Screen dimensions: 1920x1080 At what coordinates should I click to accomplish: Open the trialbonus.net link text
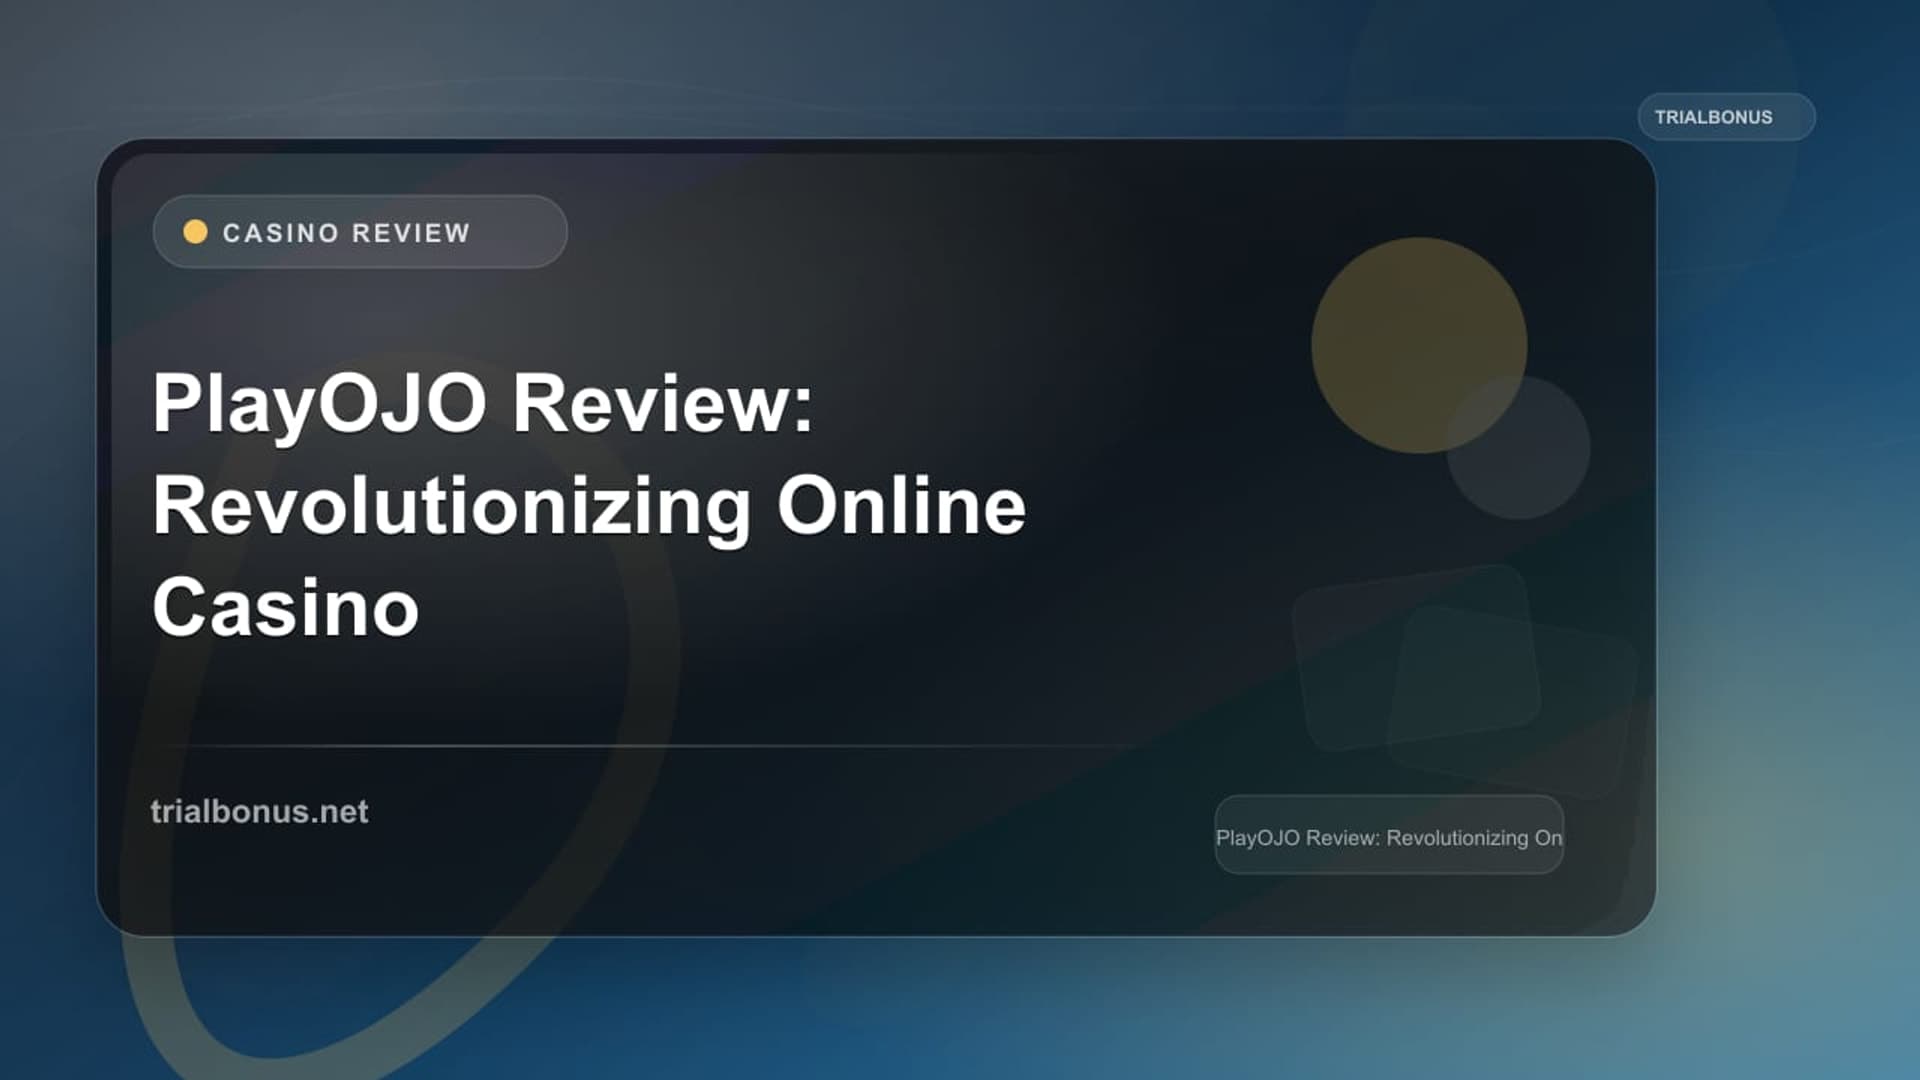pyautogui.click(x=259, y=811)
